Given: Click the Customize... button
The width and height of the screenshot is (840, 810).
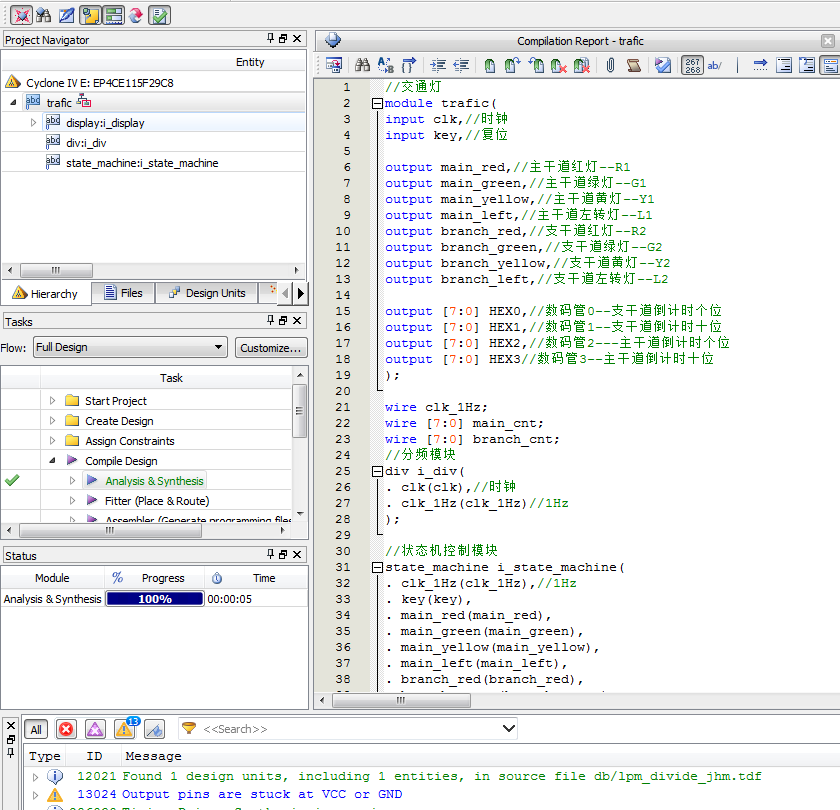Looking at the screenshot, I should (x=272, y=346).
